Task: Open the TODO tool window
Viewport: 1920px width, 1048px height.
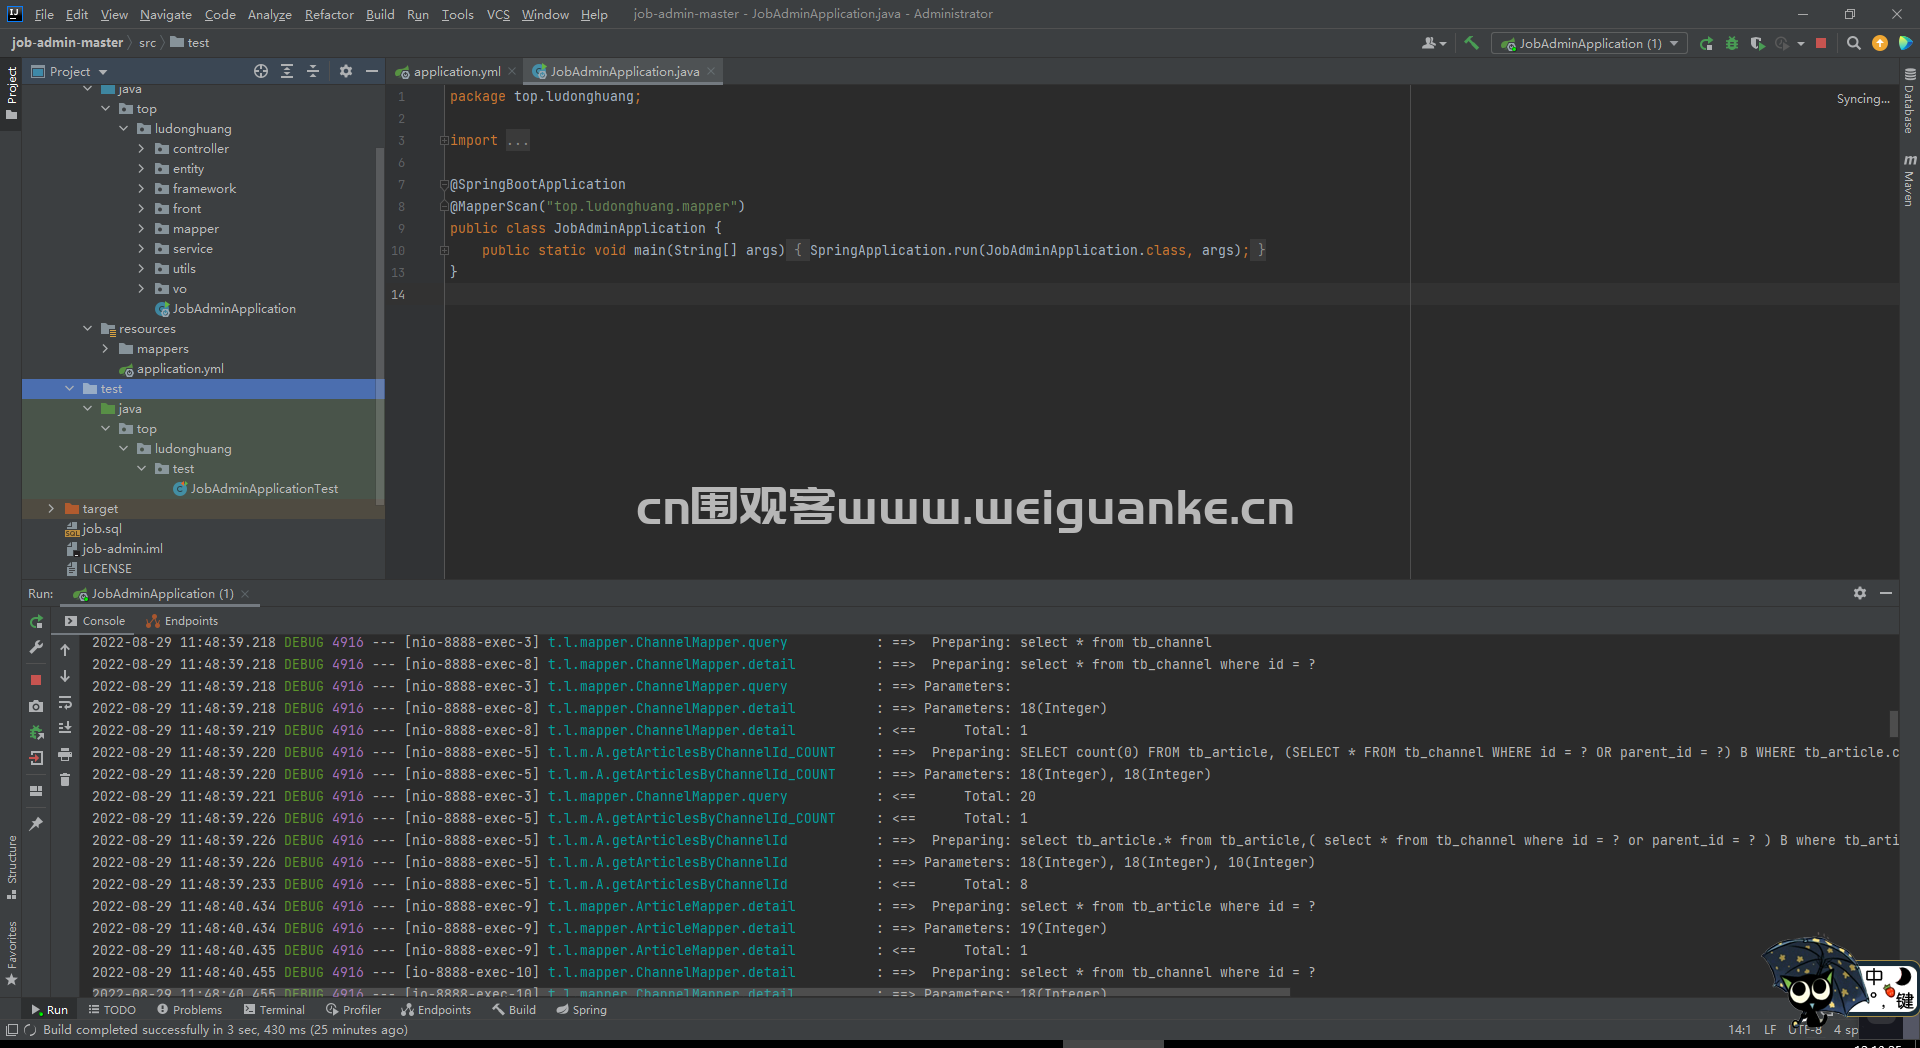Action: (x=112, y=1010)
